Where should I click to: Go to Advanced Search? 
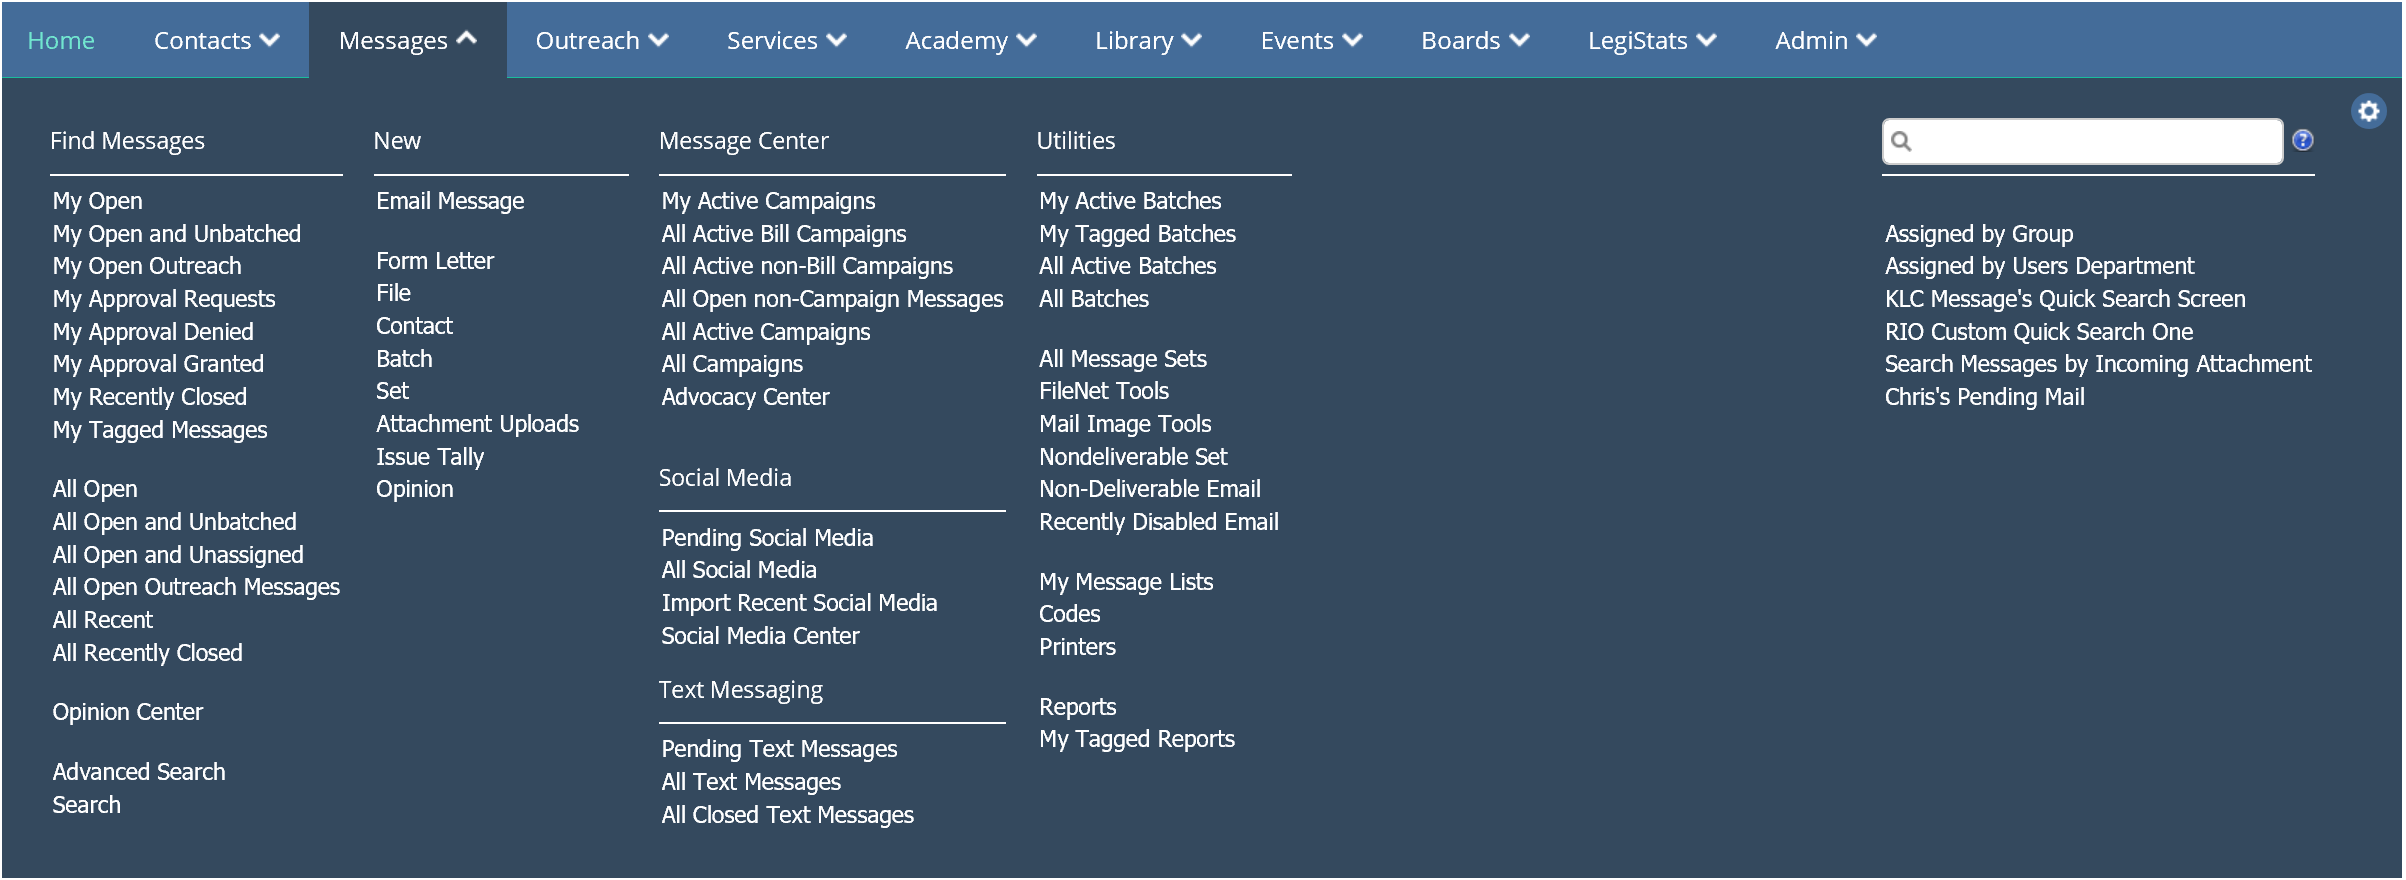[138, 772]
